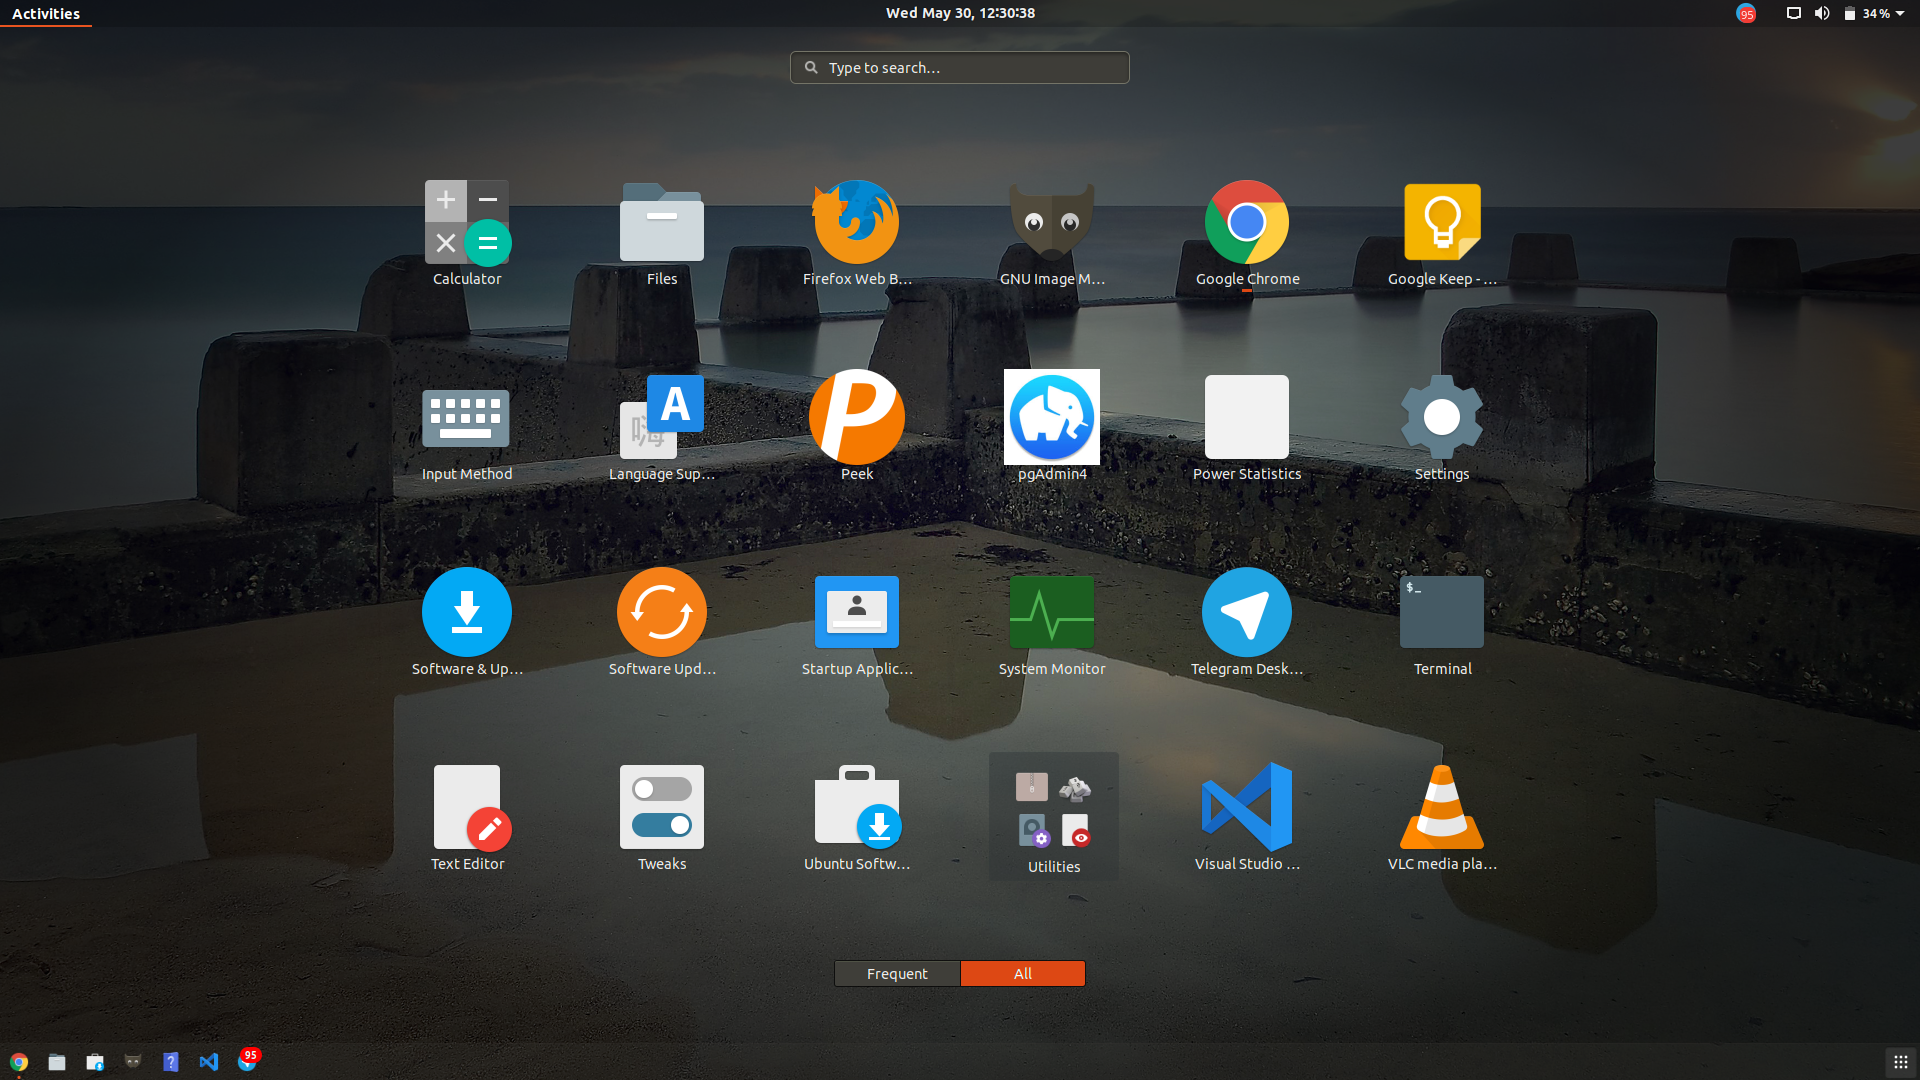Image resolution: width=1920 pixels, height=1080 pixels.
Task: Click the Chrome icon in the bottom dock
Action: coord(19,1062)
